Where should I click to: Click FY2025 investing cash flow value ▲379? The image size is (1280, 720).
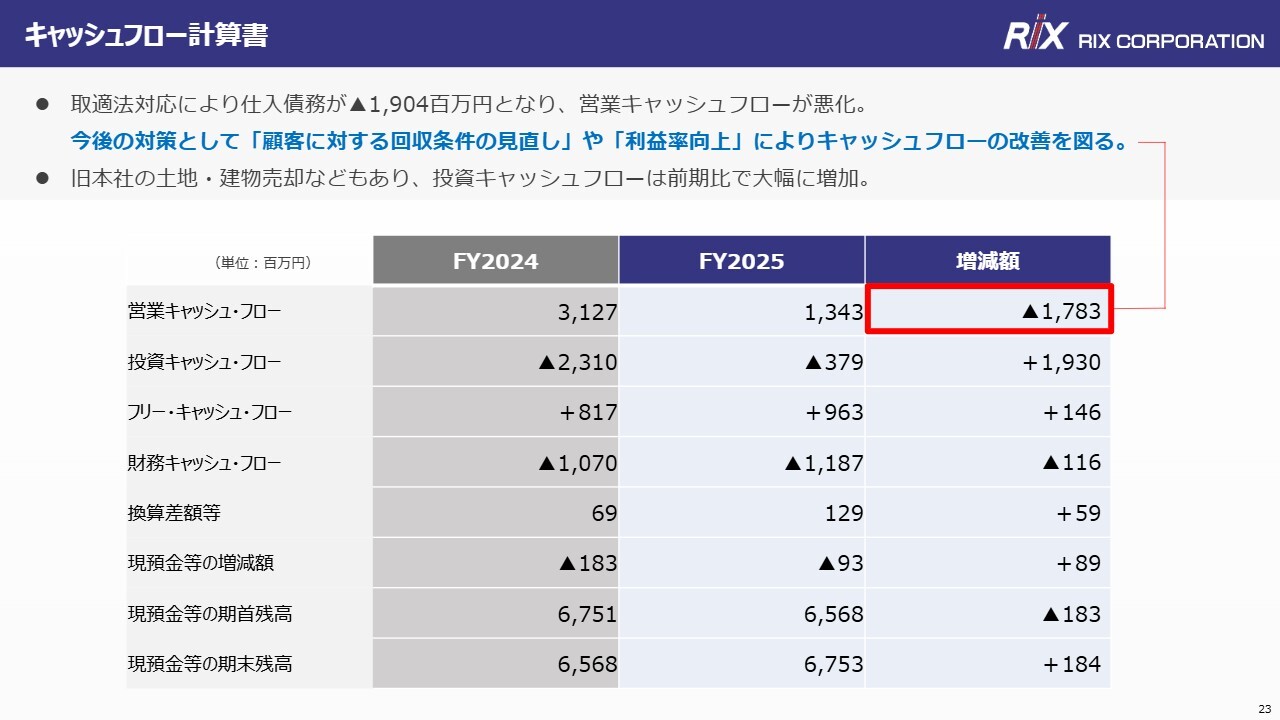[834, 362]
